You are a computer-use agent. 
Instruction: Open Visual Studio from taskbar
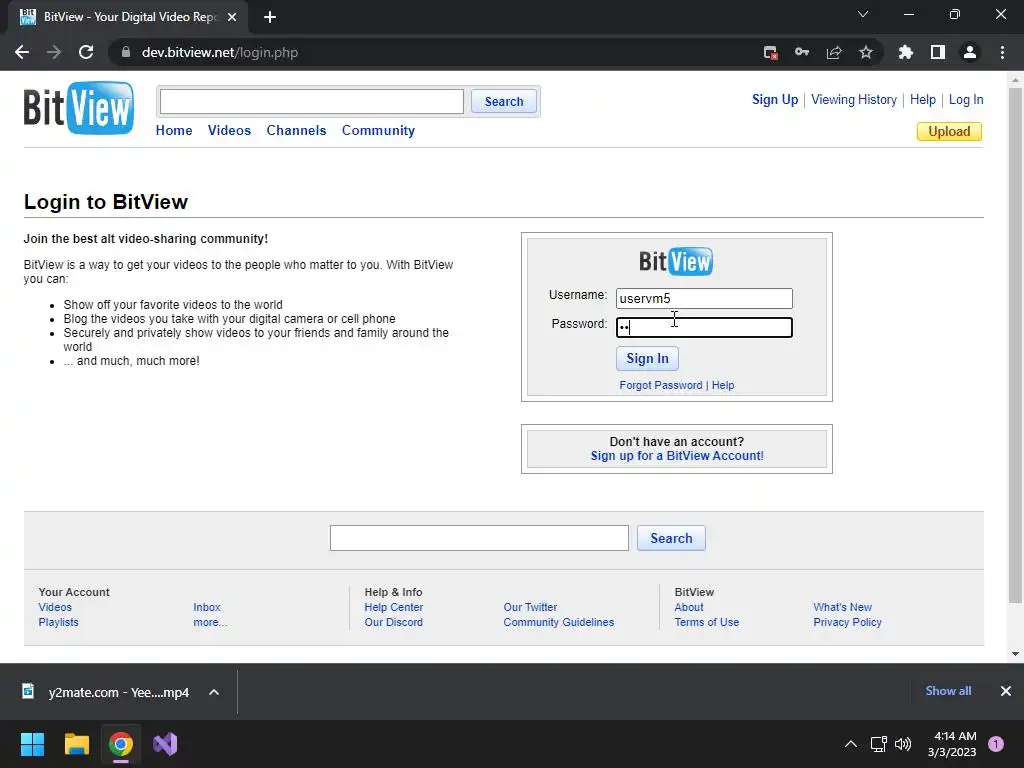[165, 744]
